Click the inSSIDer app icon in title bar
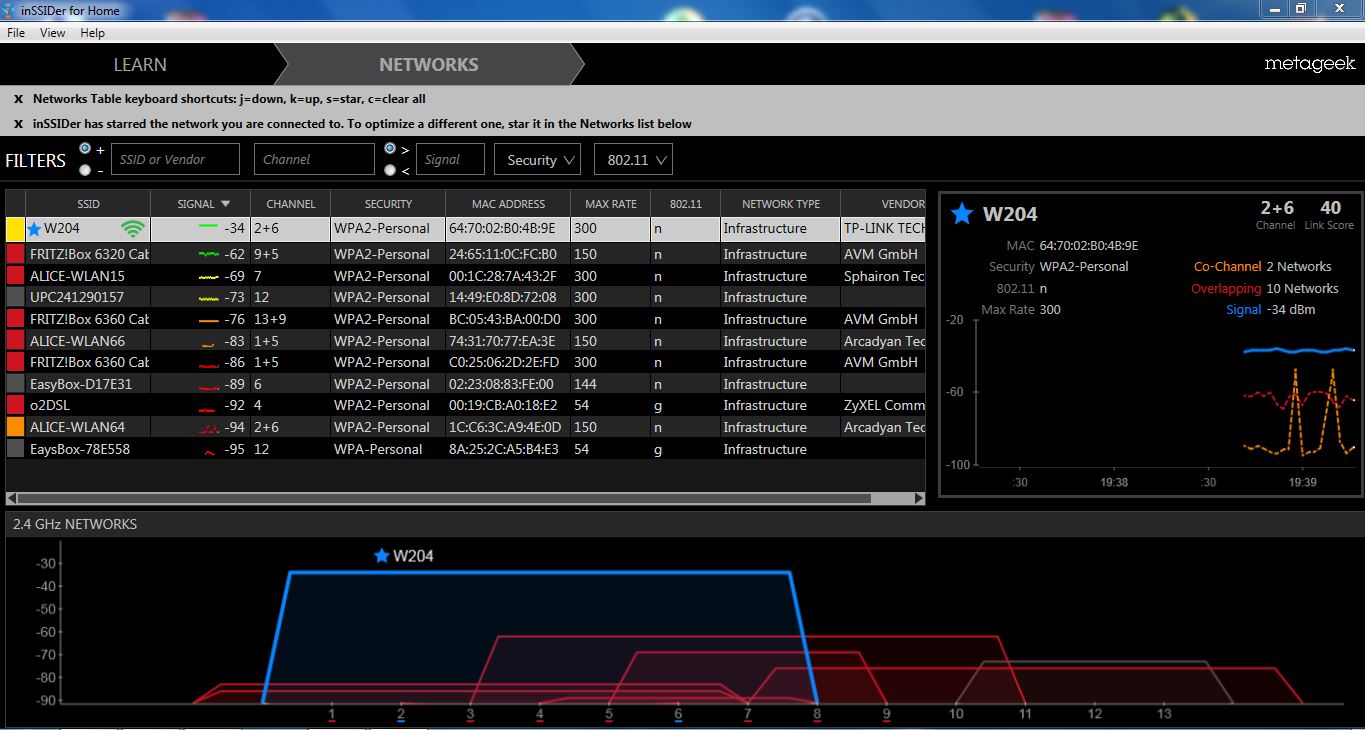 (10, 10)
